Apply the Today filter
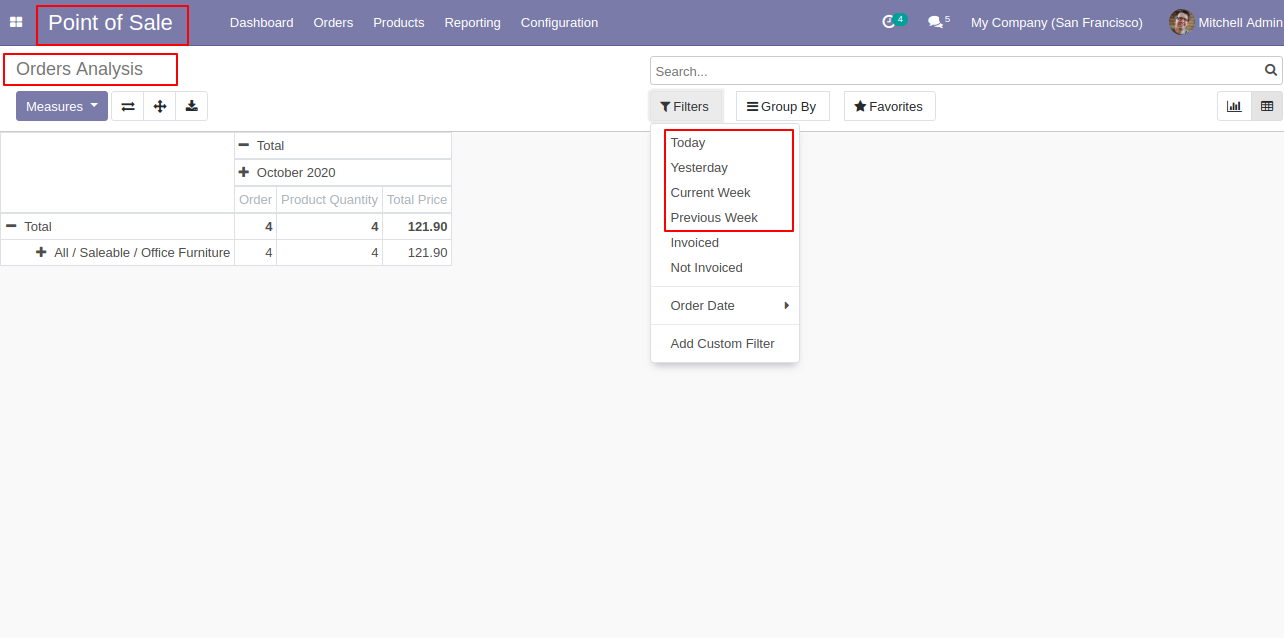 (725, 143)
